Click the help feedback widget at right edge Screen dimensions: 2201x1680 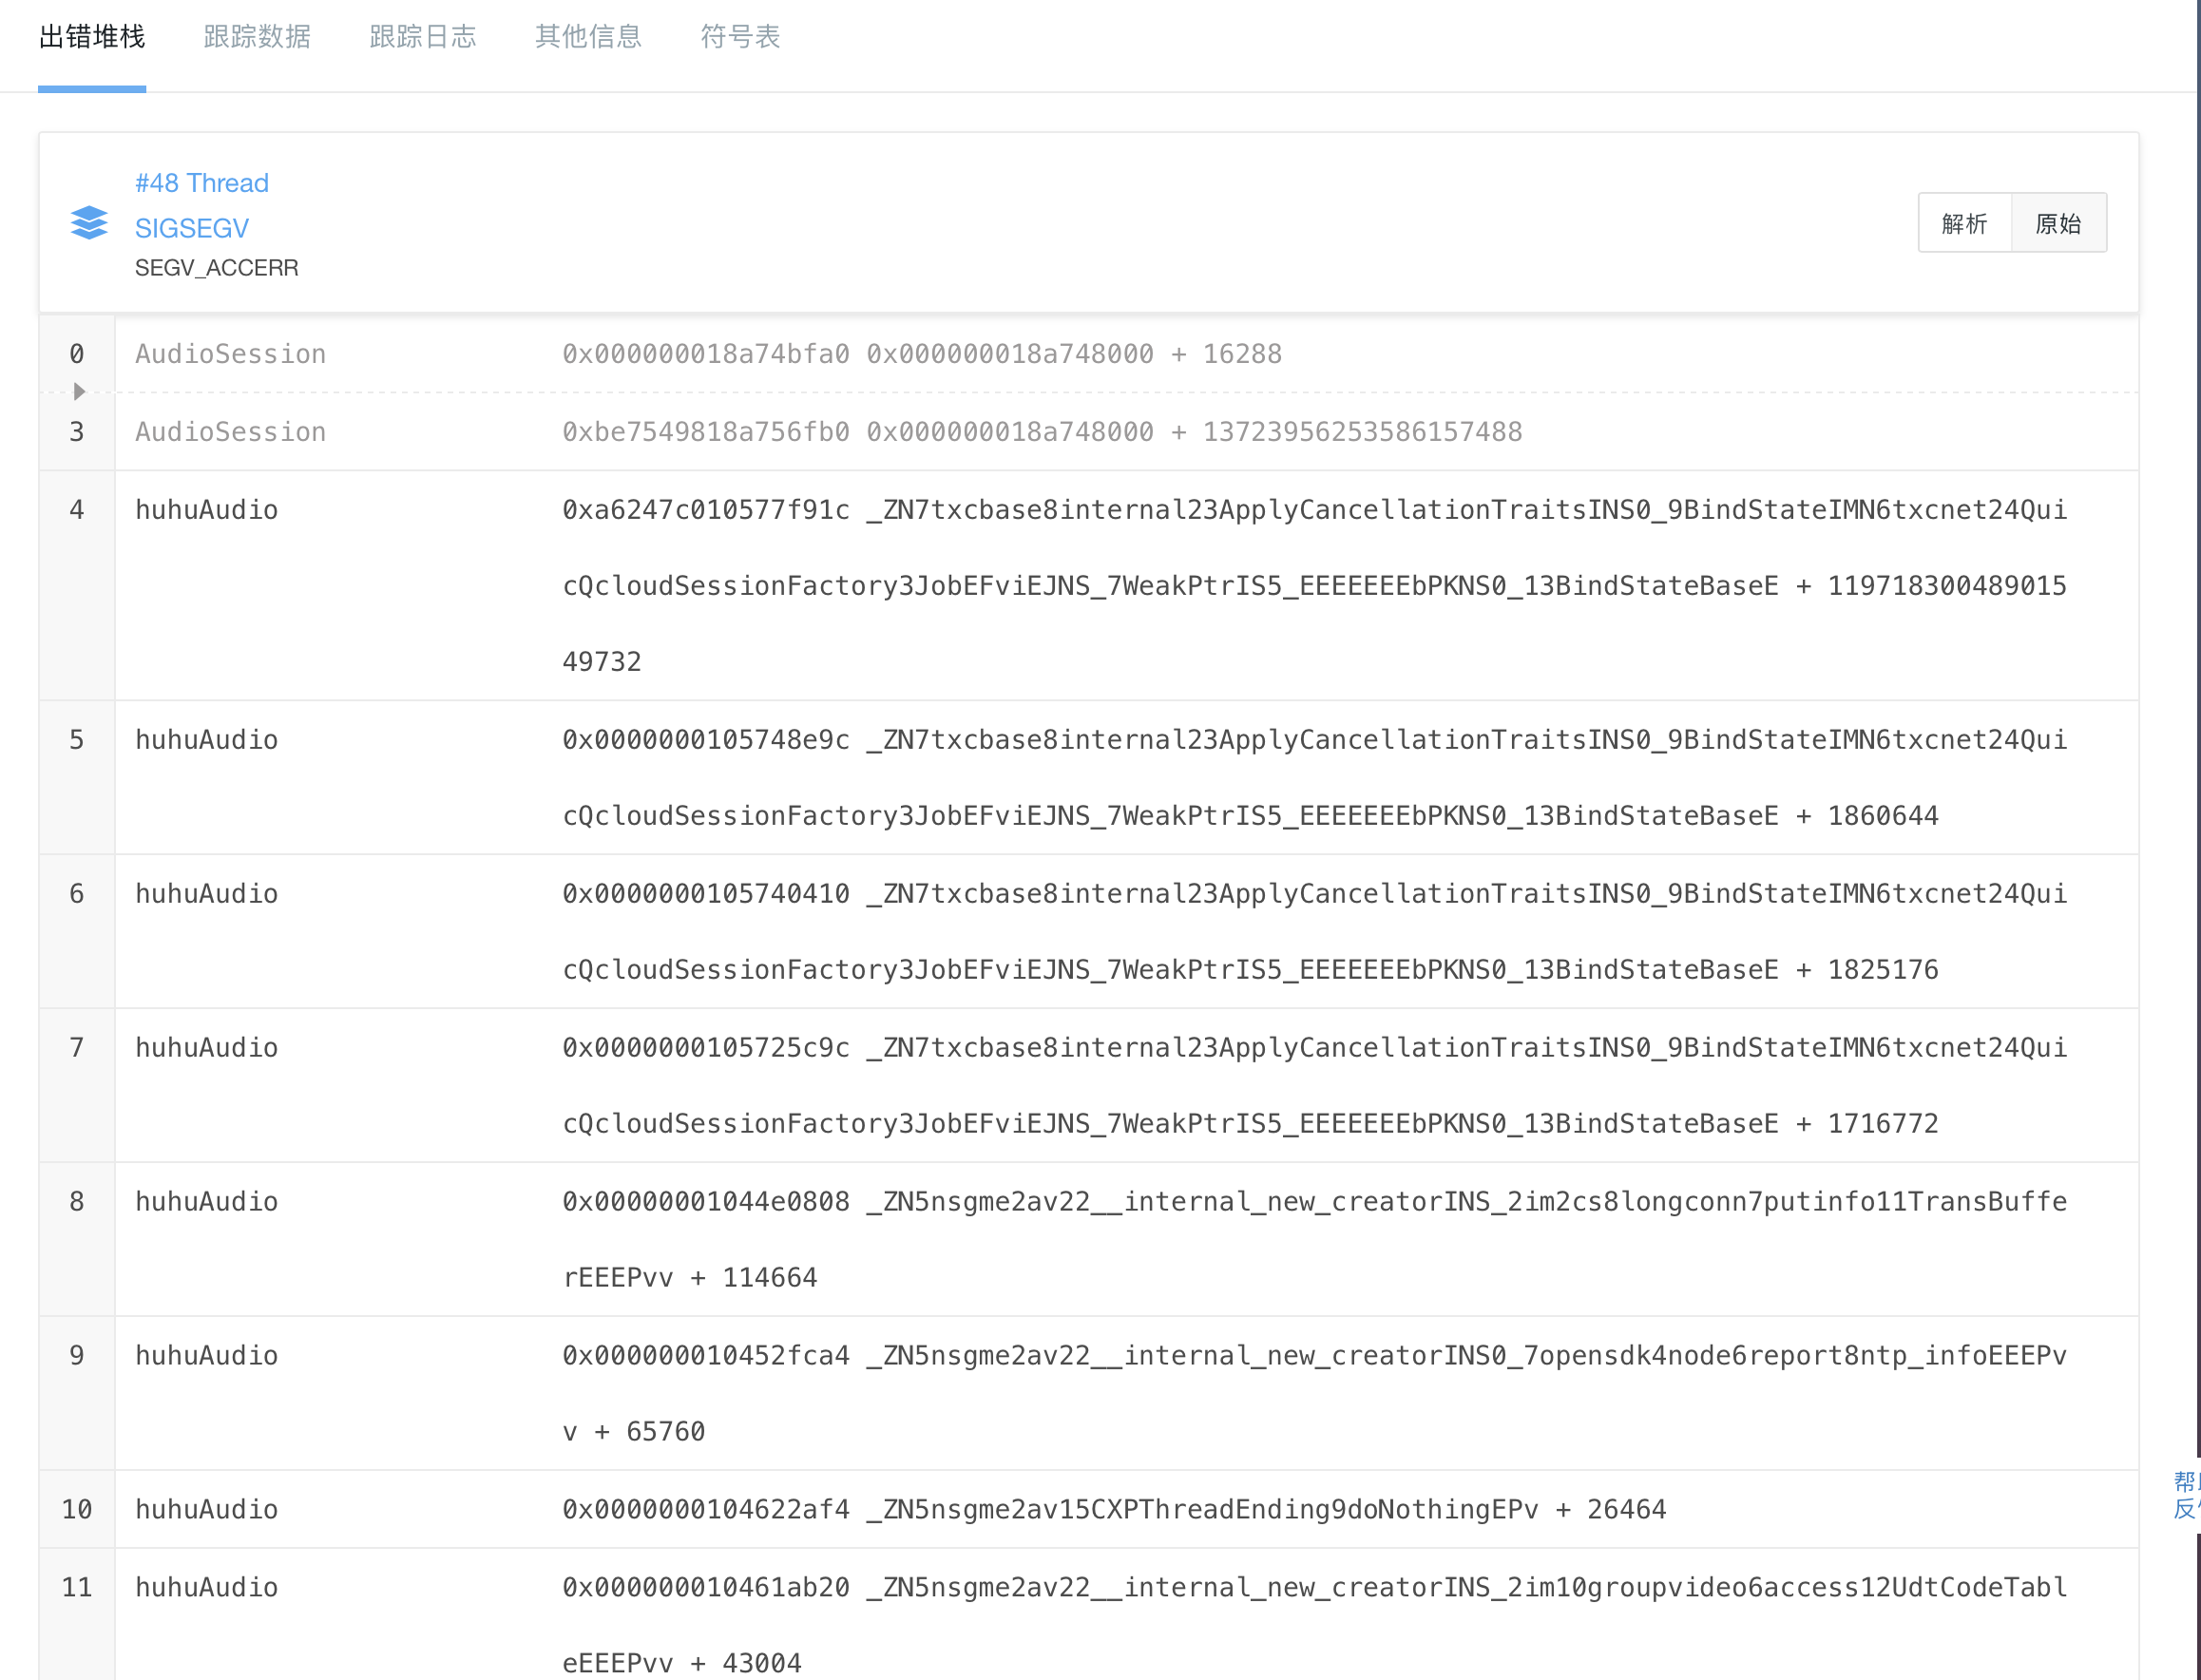point(2187,1495)
